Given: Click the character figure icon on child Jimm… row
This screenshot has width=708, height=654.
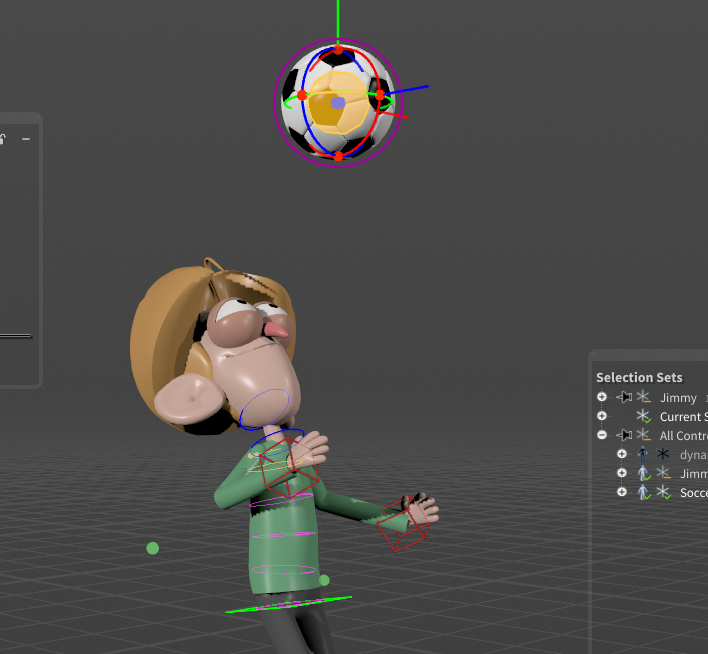Looking at the screenshot, I should click(643, 473).
